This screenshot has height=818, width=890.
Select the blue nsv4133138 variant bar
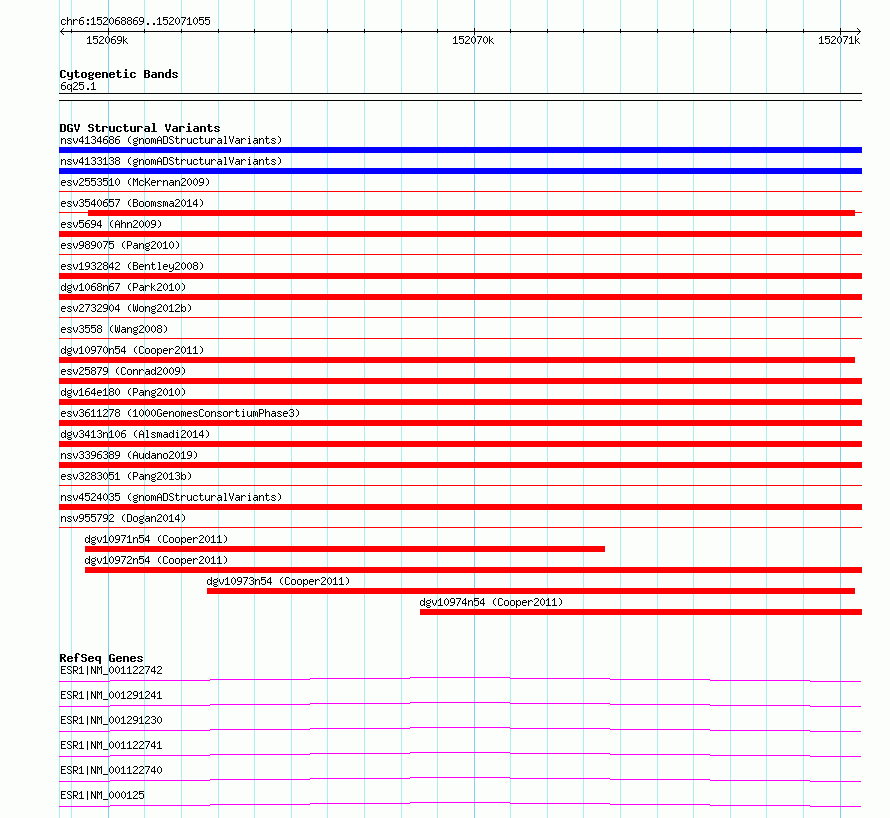pyautogui.click(x=460, y=171)
